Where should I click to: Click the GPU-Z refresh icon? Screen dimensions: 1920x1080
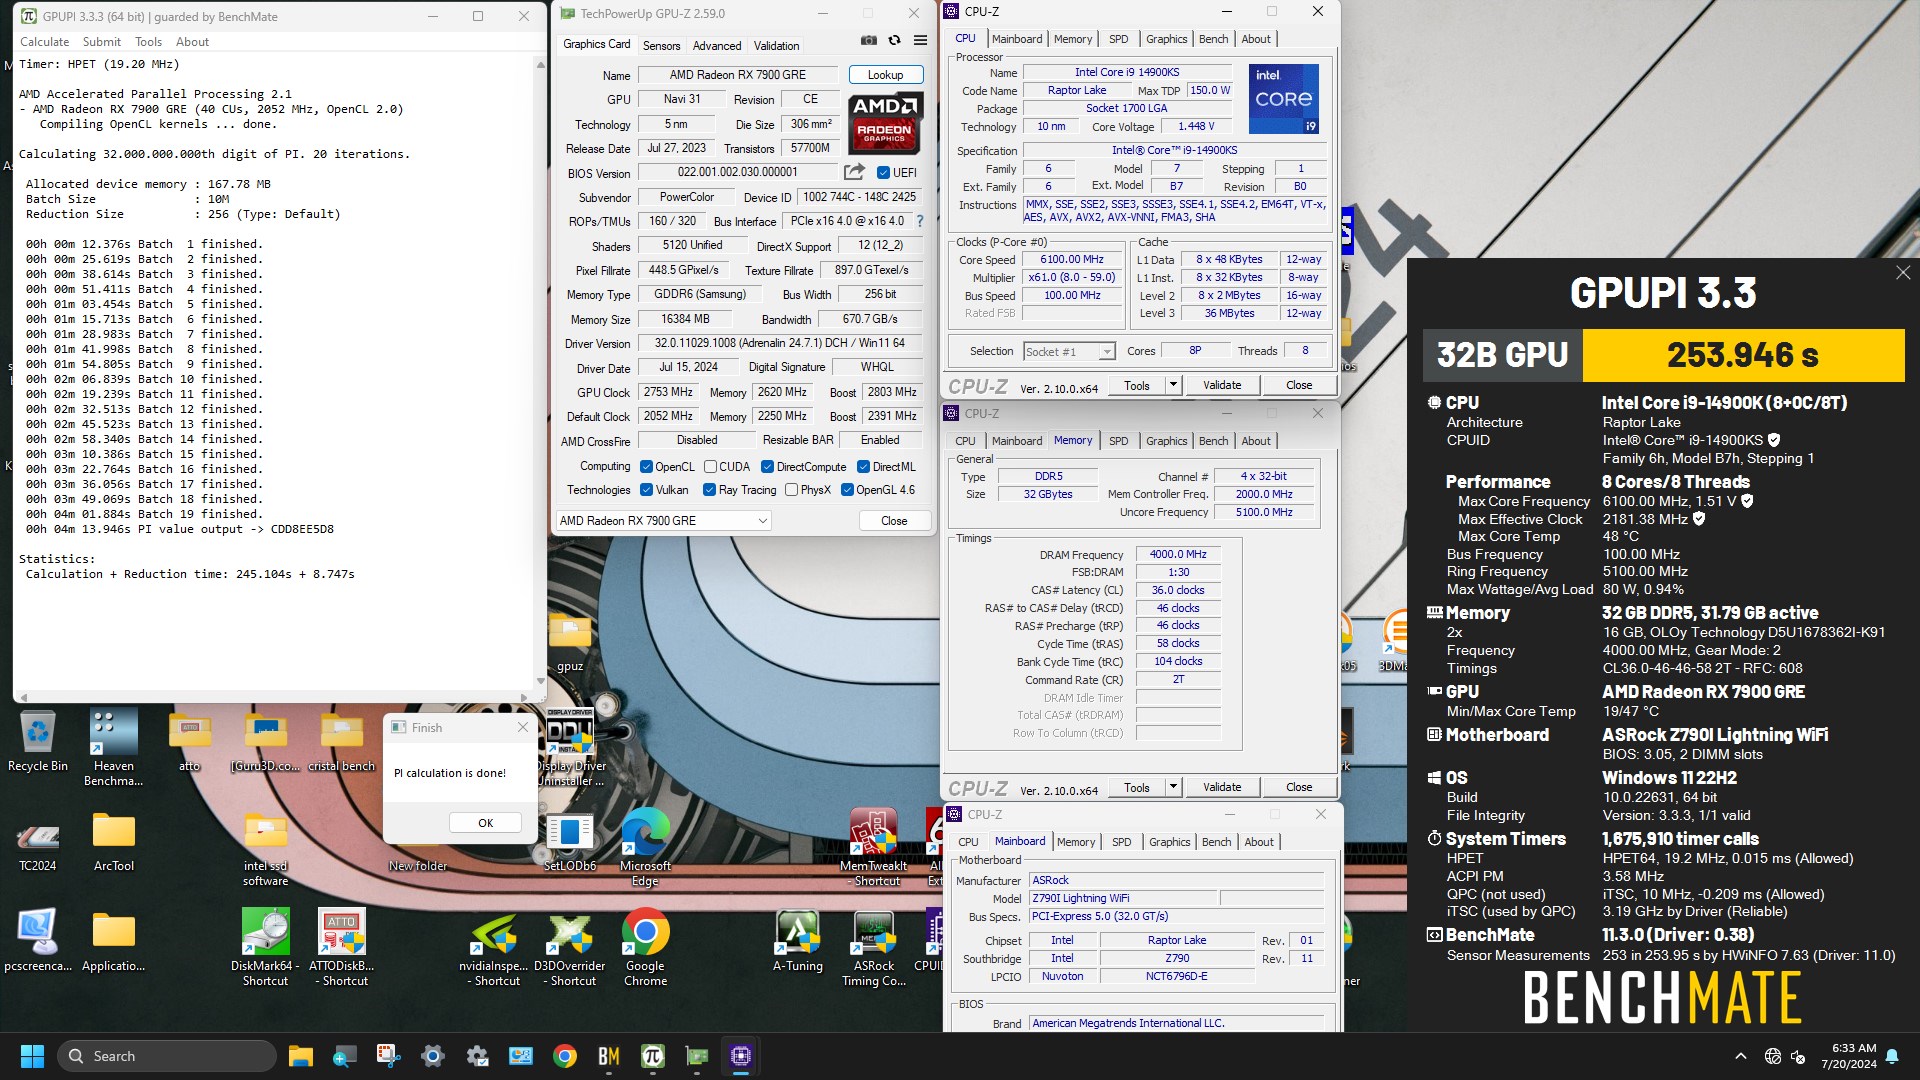(894, 41)
